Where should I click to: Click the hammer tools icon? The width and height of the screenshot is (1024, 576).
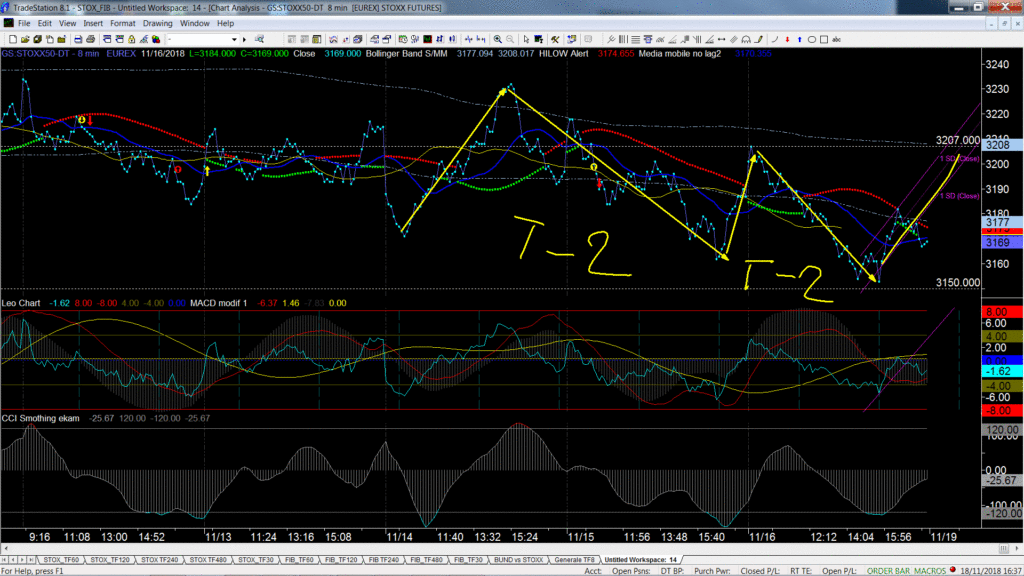pos(554,39)
